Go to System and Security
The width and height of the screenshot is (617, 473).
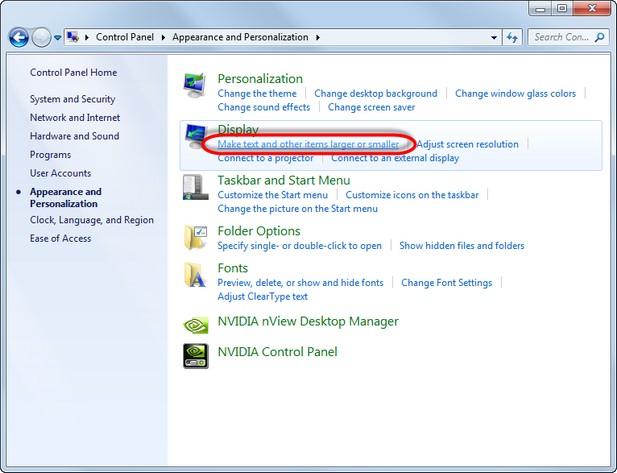click(72, 99)
